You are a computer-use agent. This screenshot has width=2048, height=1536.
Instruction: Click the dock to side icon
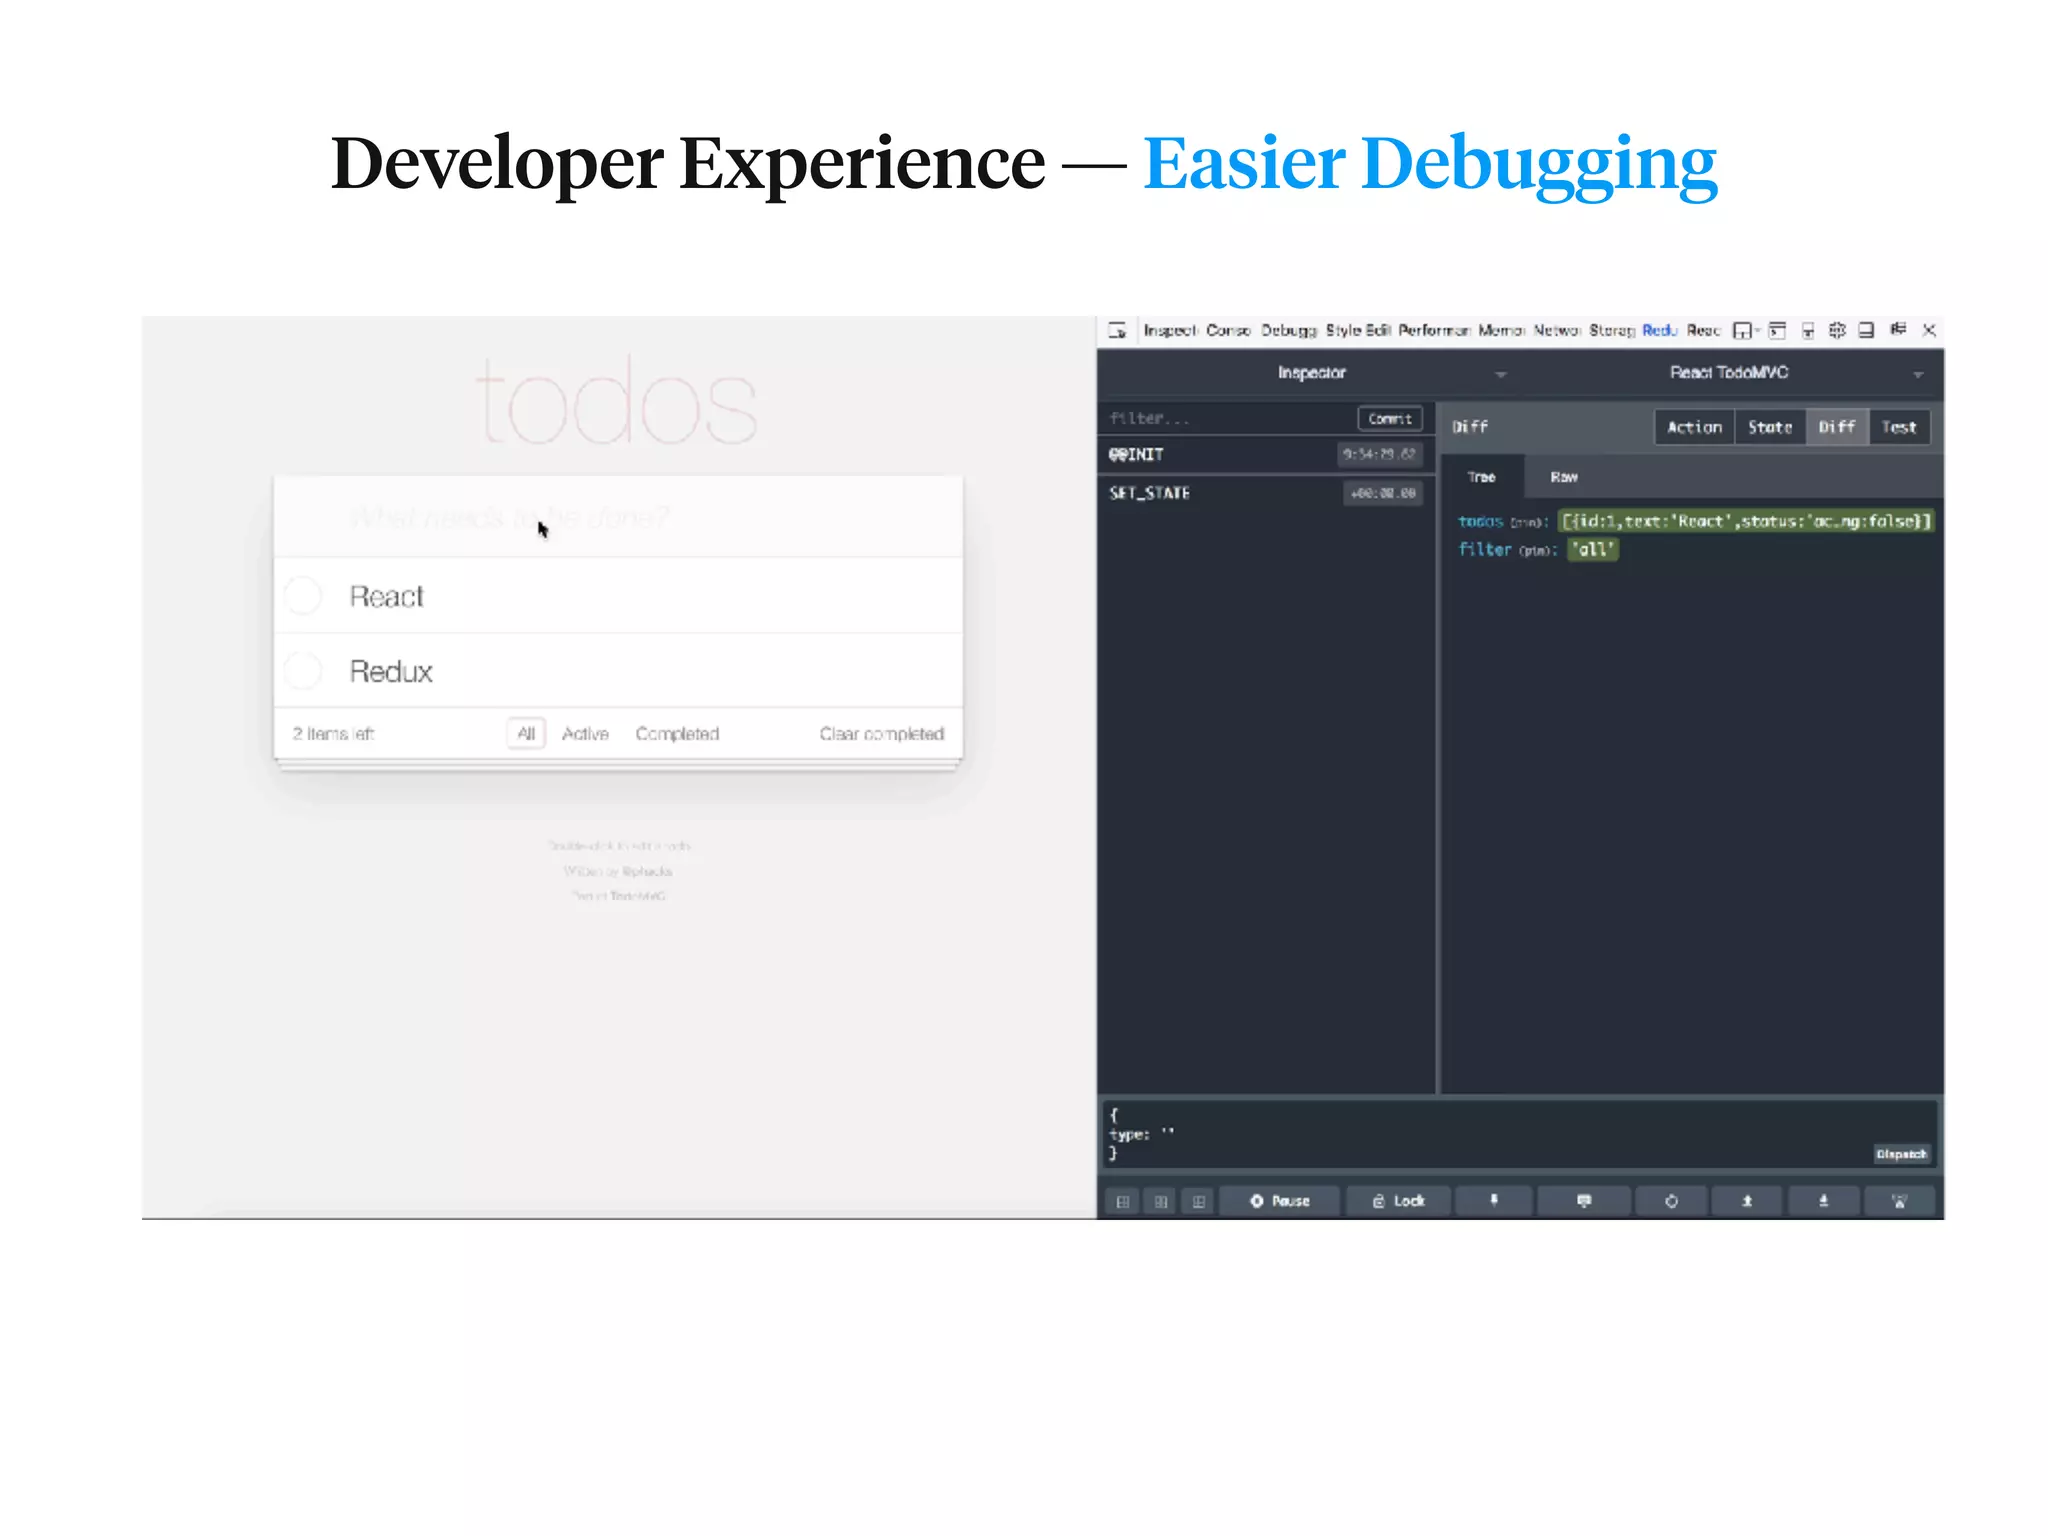click(x=1866, y=330)
